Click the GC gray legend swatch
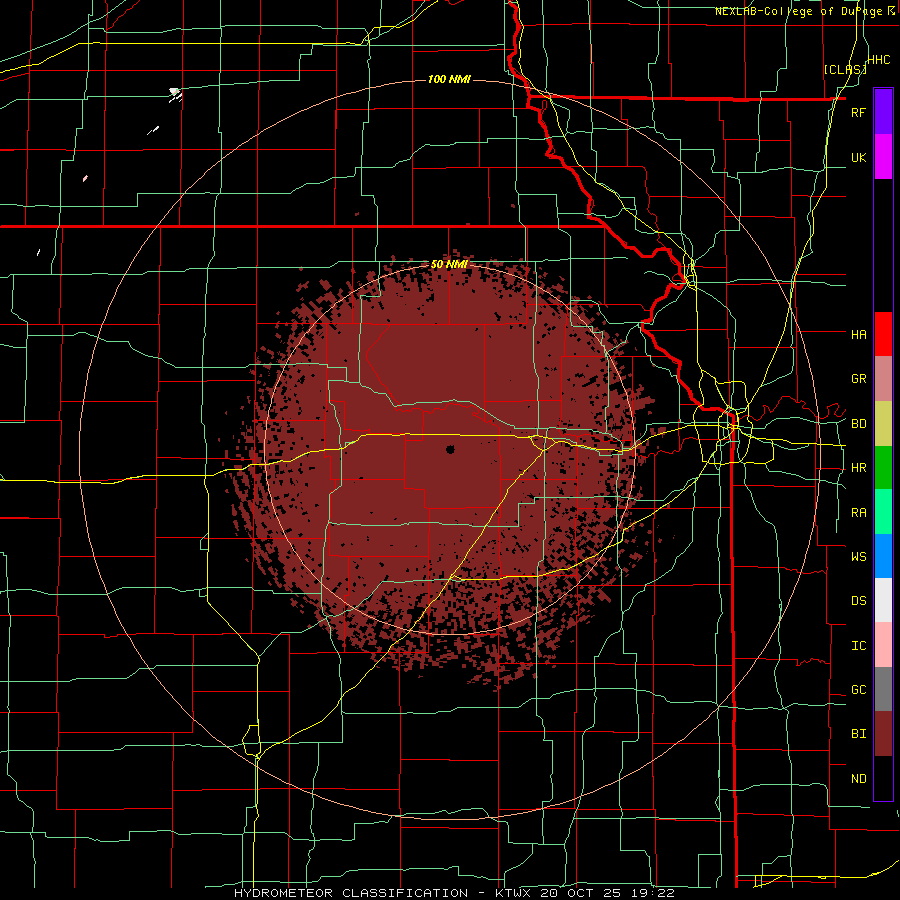 883,689
